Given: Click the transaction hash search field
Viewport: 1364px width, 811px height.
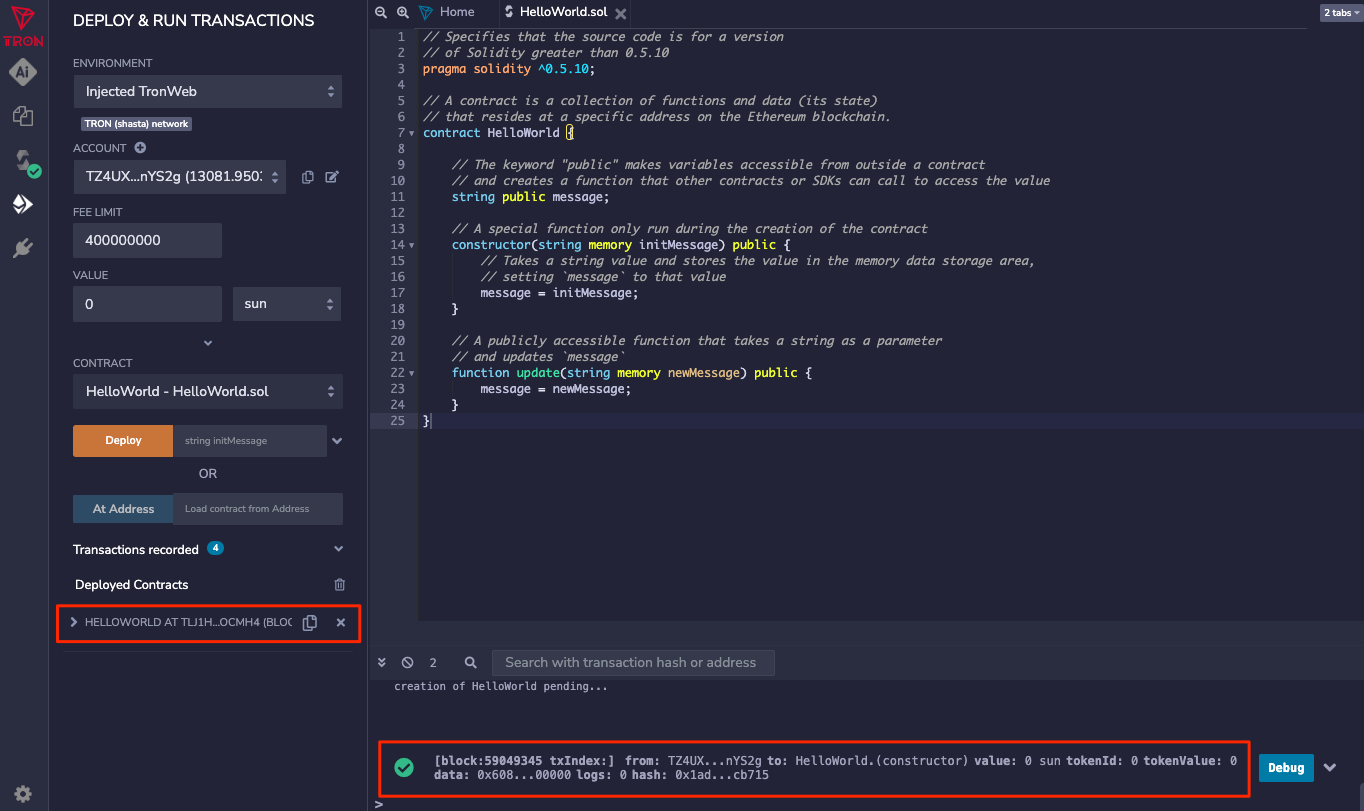Looking at the screenshot, I should [633, 662].
